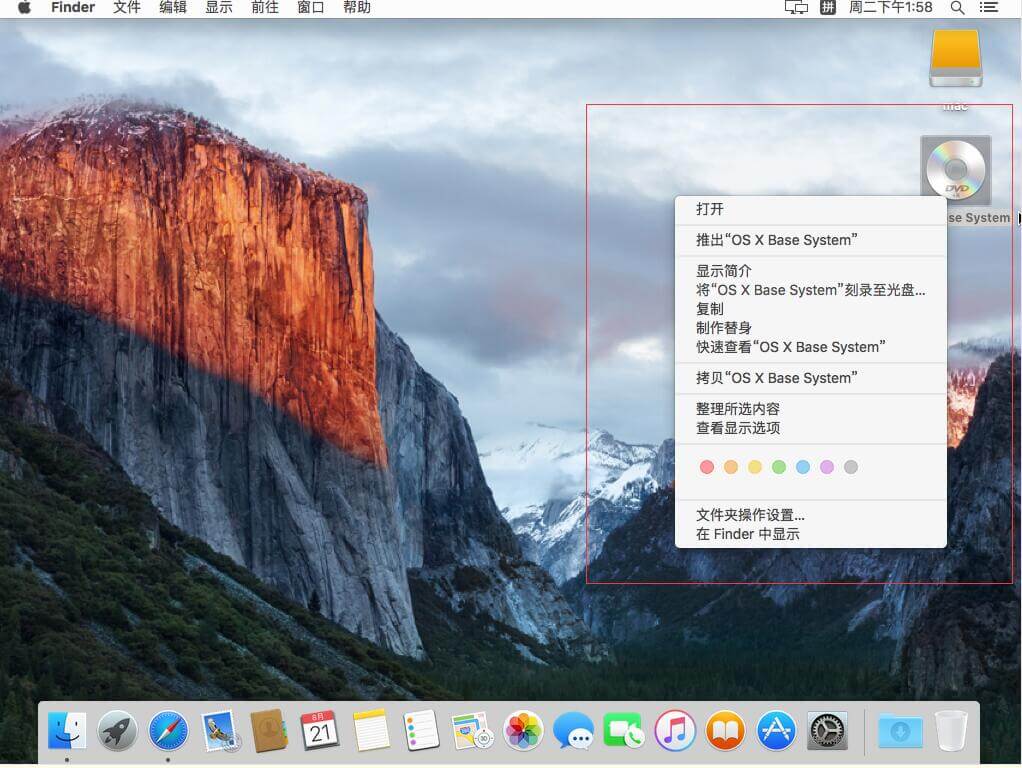The height and width of the screenshot is (768, 1022).
Task: Select the yellow mac drive desktop icon
Action: [x=956, y=59]
